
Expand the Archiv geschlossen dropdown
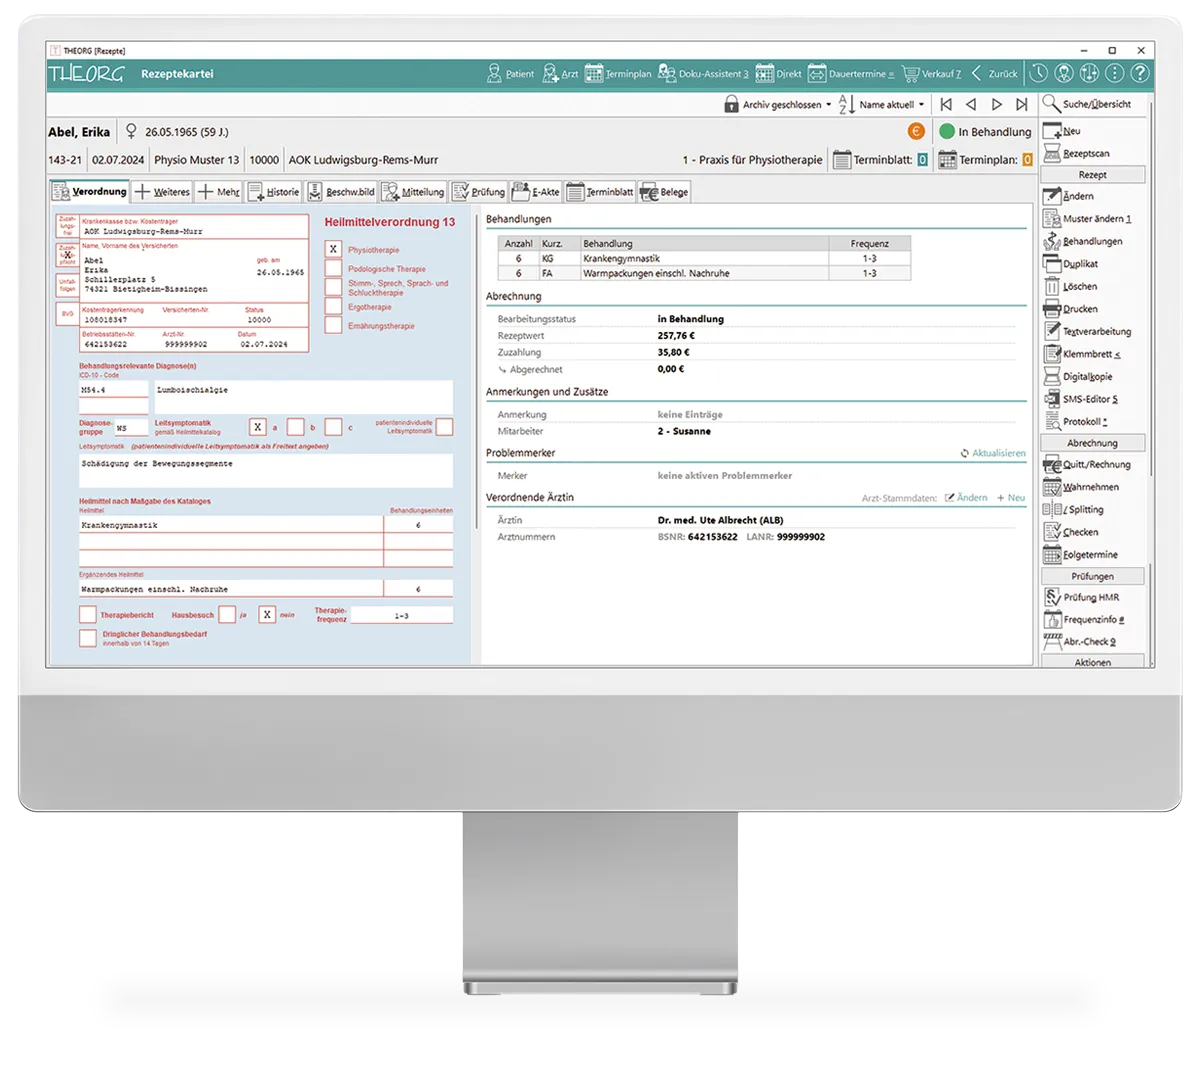tap(778, 104)
